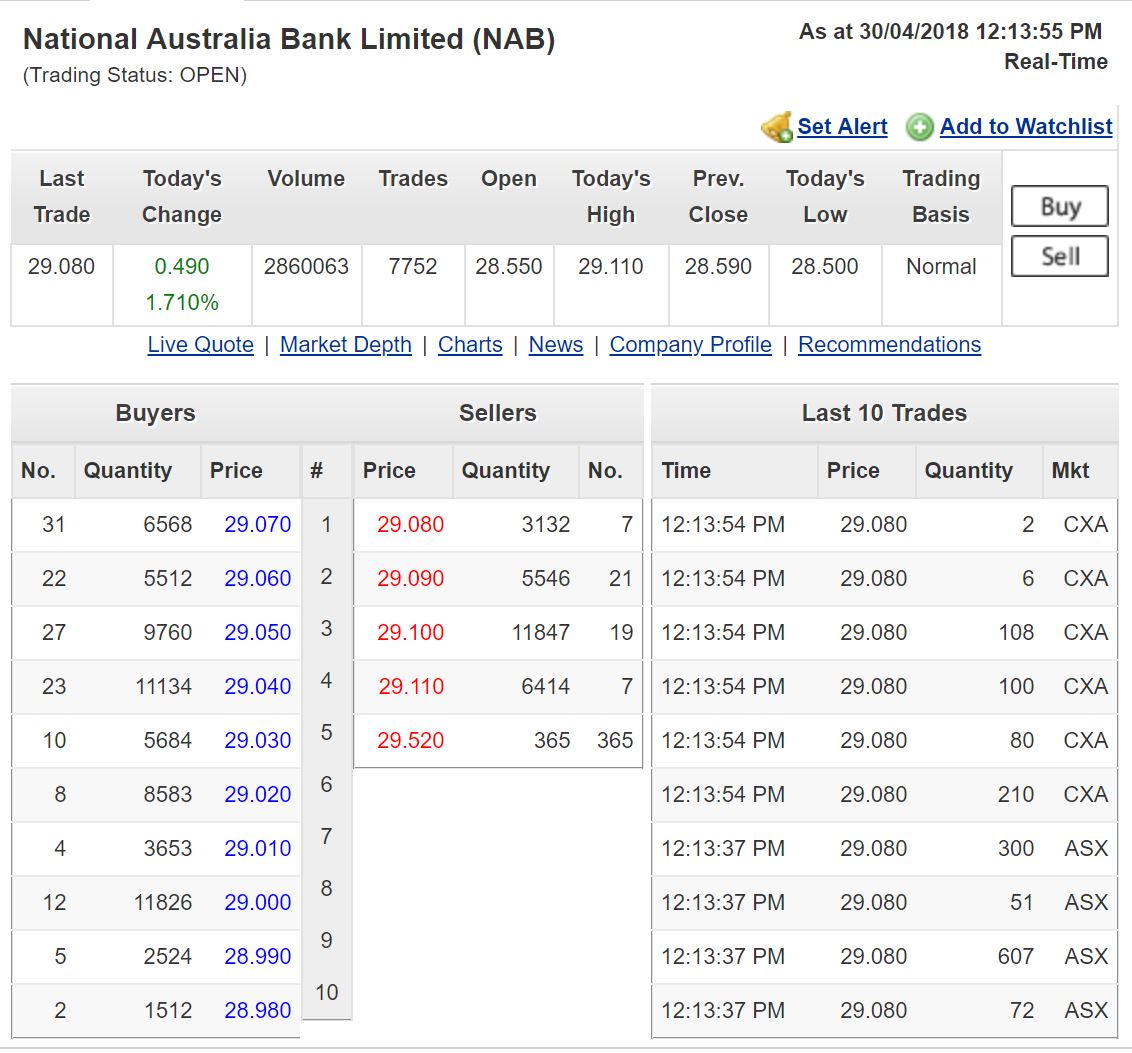This screenshot has width=1132, height=1053.
Task: Click Today's Low value 28.500
Action: tap(825, 266)
